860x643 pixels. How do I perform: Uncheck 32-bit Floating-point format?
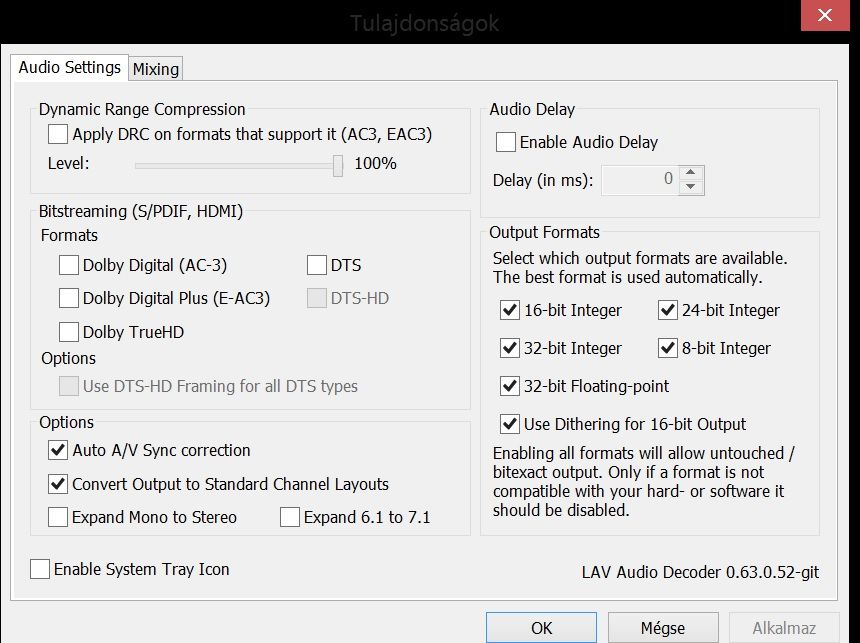point(510,386)
